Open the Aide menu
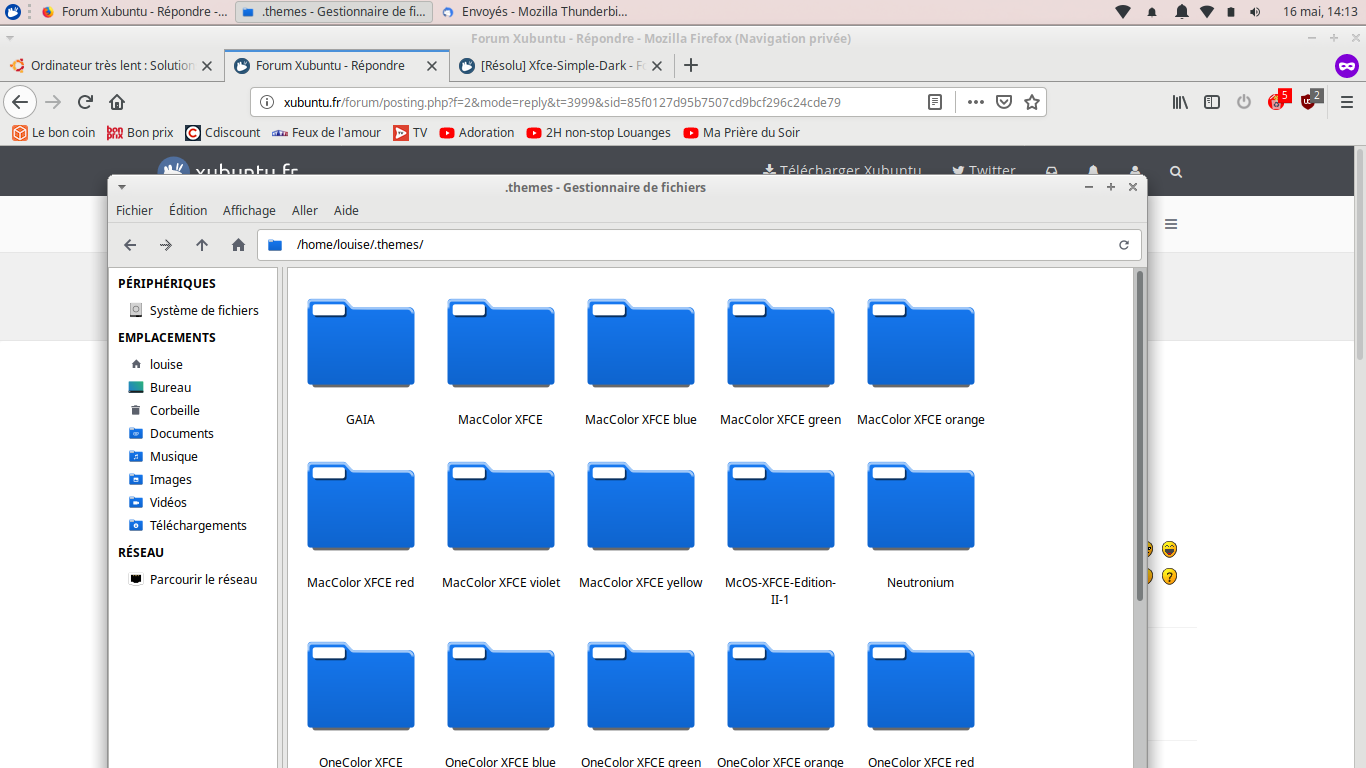 tap(346, 210)
